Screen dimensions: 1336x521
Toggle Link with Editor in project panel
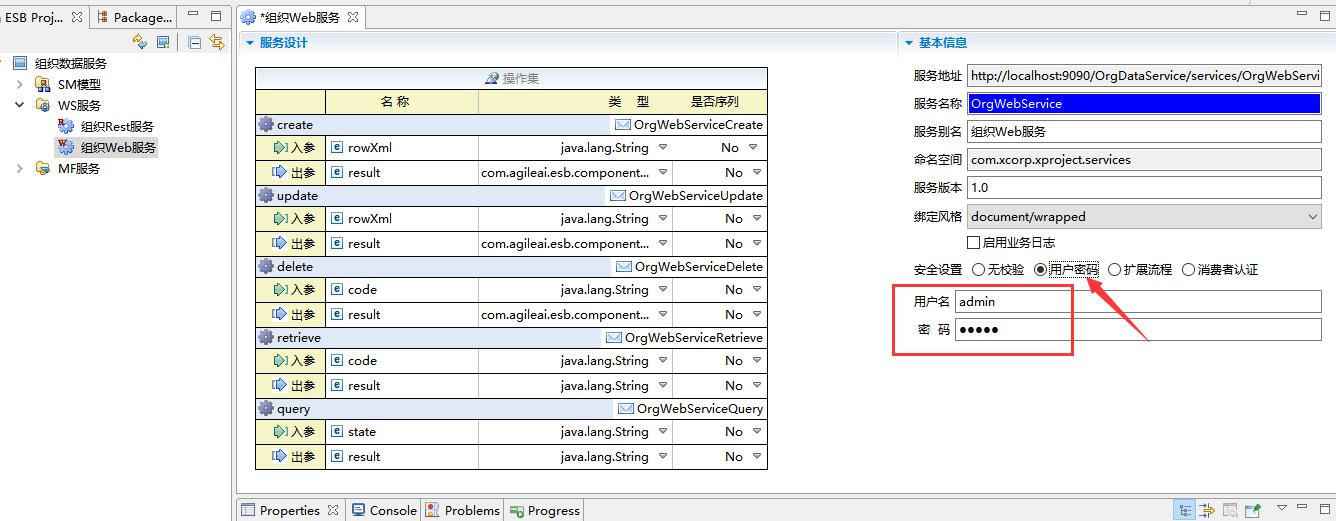coord(216,42)
